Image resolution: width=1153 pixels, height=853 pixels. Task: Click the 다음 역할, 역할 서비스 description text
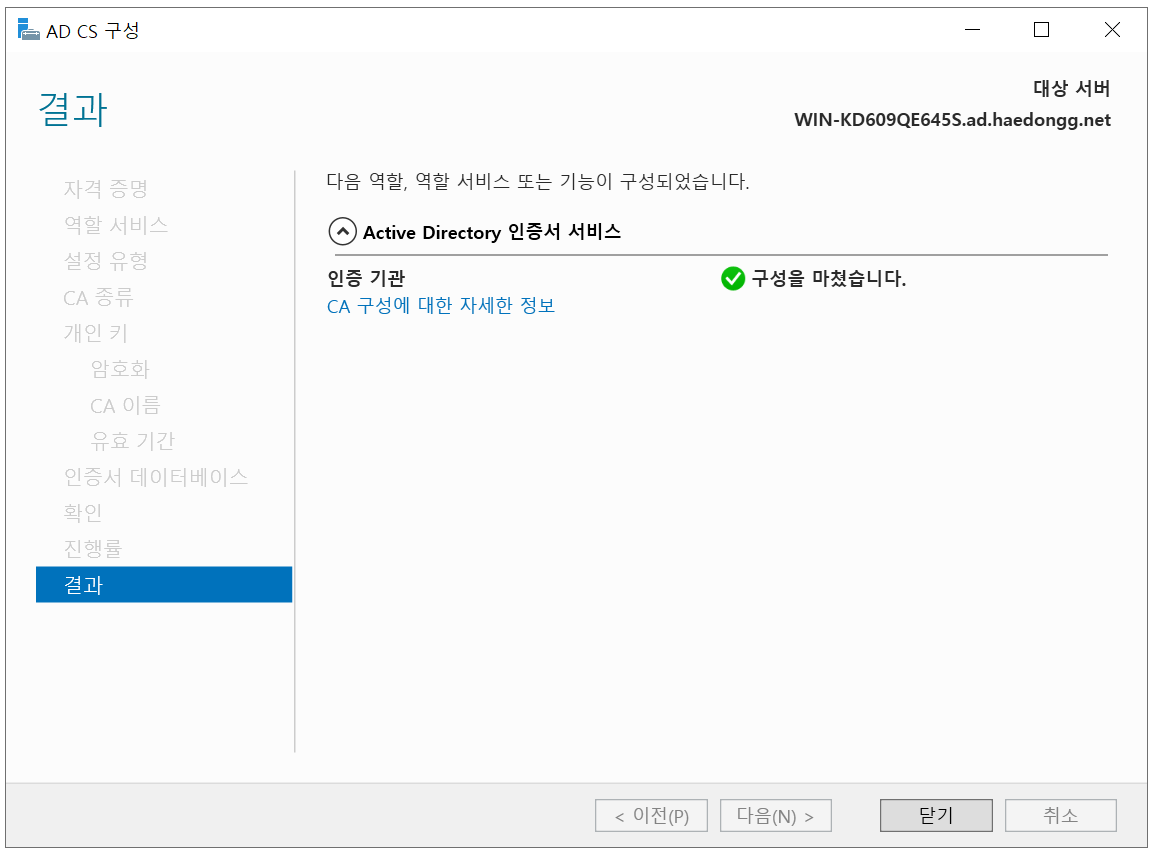[x=538, y=182]
